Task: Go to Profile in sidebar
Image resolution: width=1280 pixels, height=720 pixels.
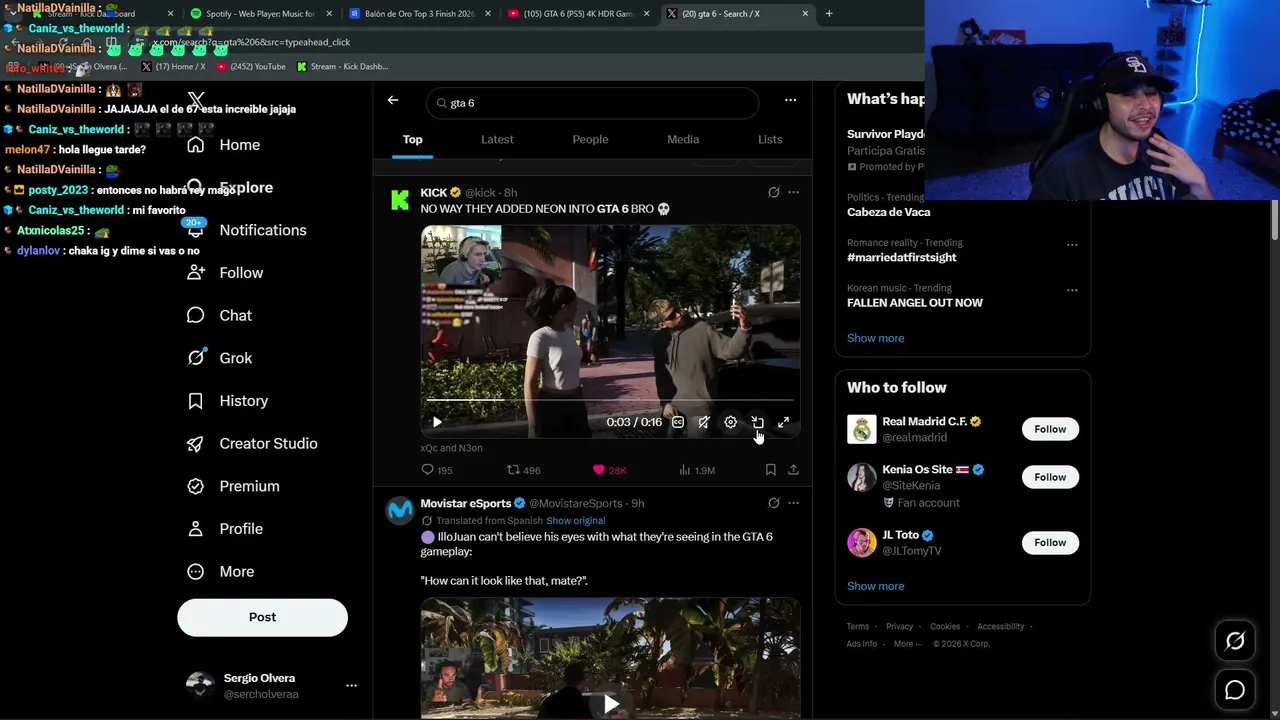Action: (225, 529)
